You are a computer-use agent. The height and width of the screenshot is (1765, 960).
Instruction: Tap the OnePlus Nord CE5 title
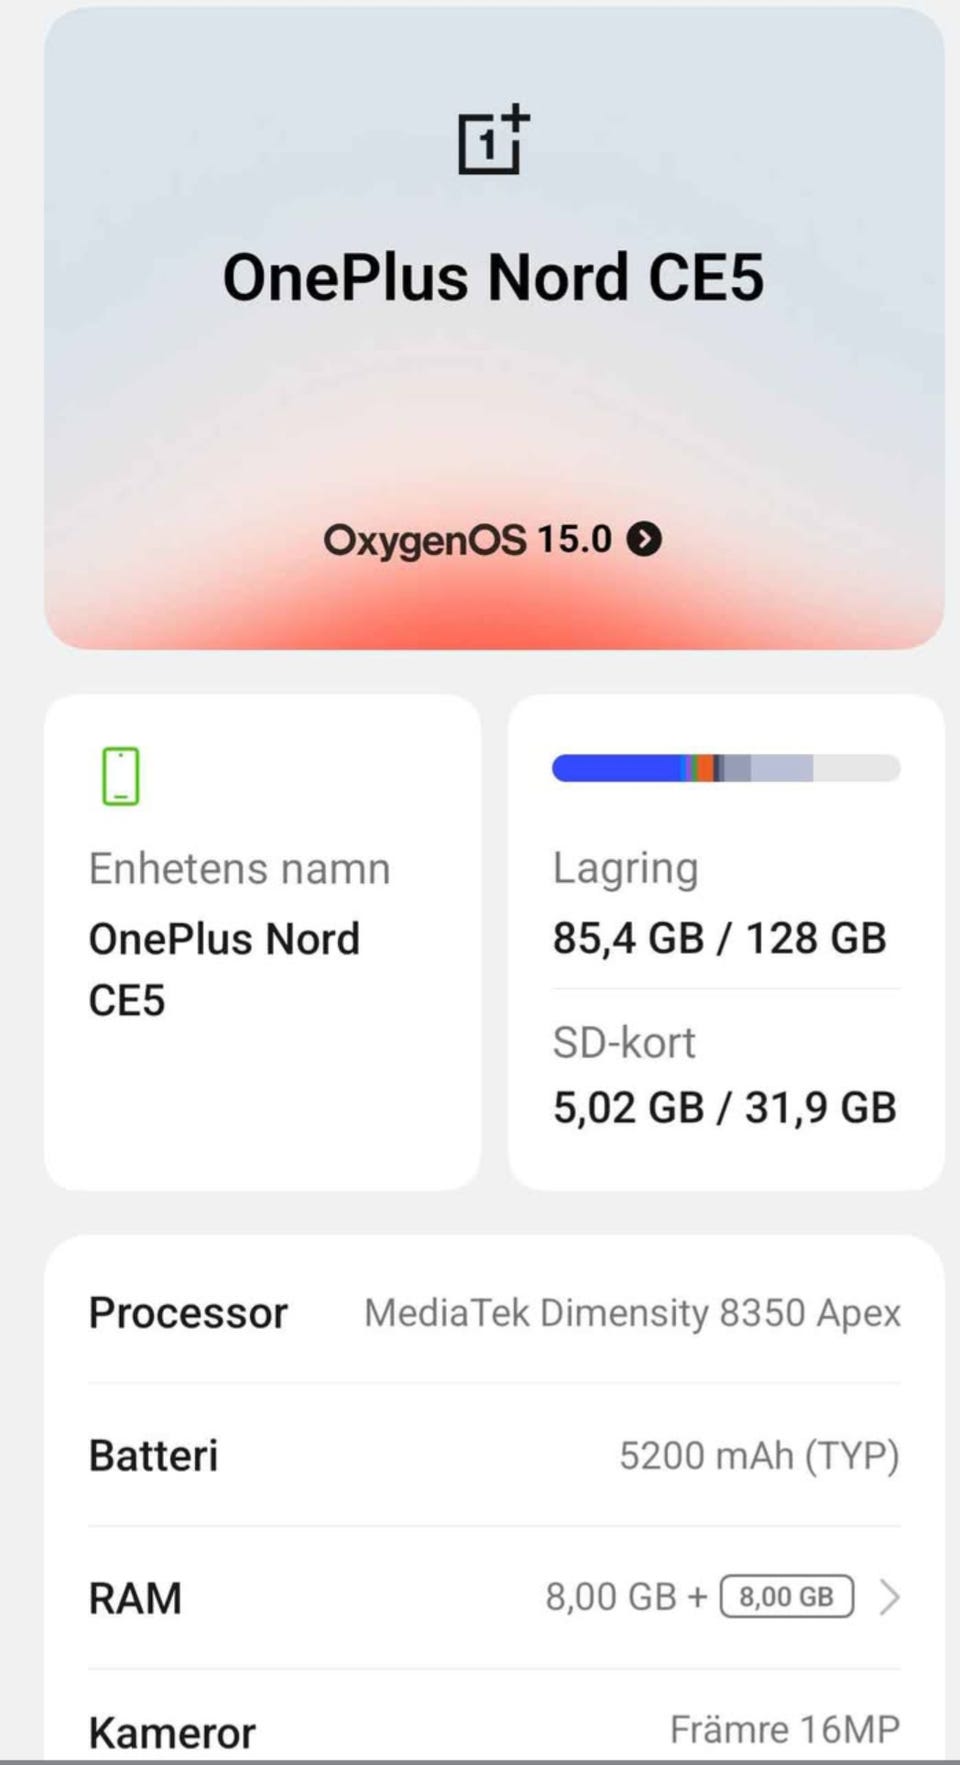tap(492, 277)
